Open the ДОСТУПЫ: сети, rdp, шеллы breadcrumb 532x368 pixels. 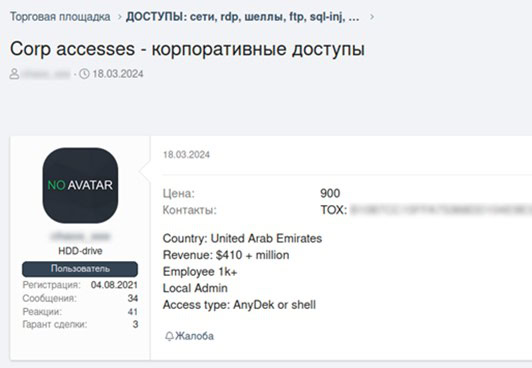point(243,17)
